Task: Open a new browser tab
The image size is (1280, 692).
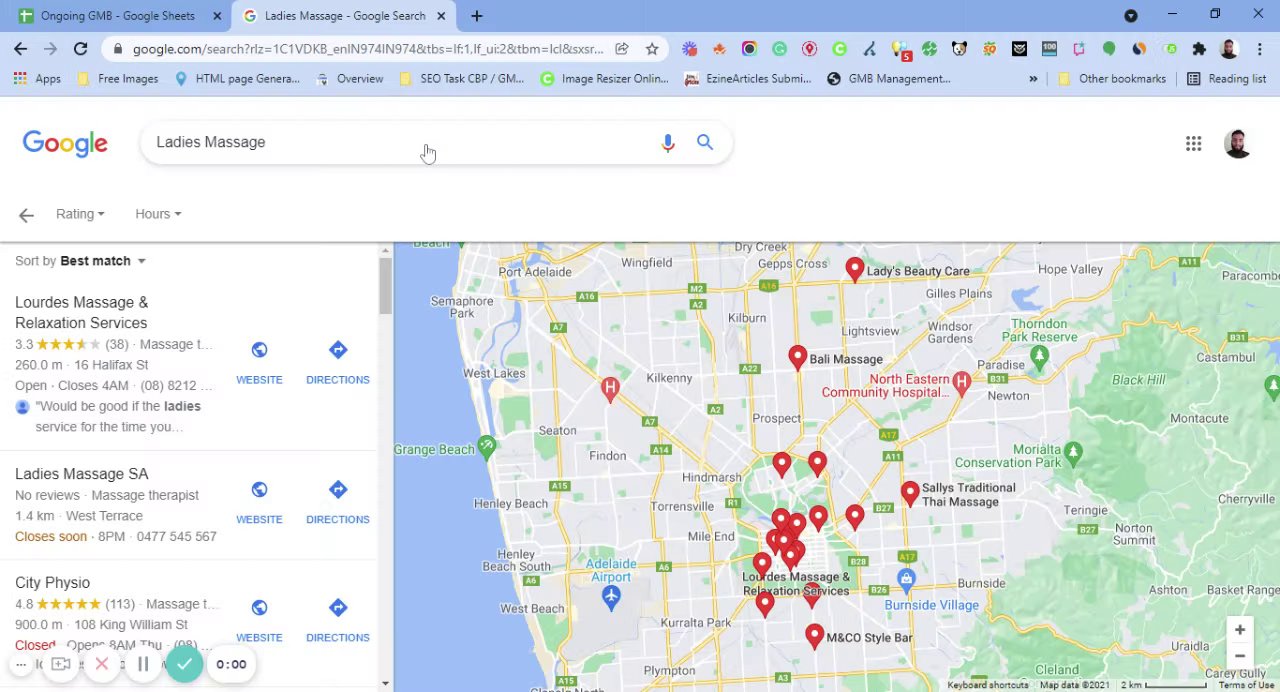Action: (476, 16)
